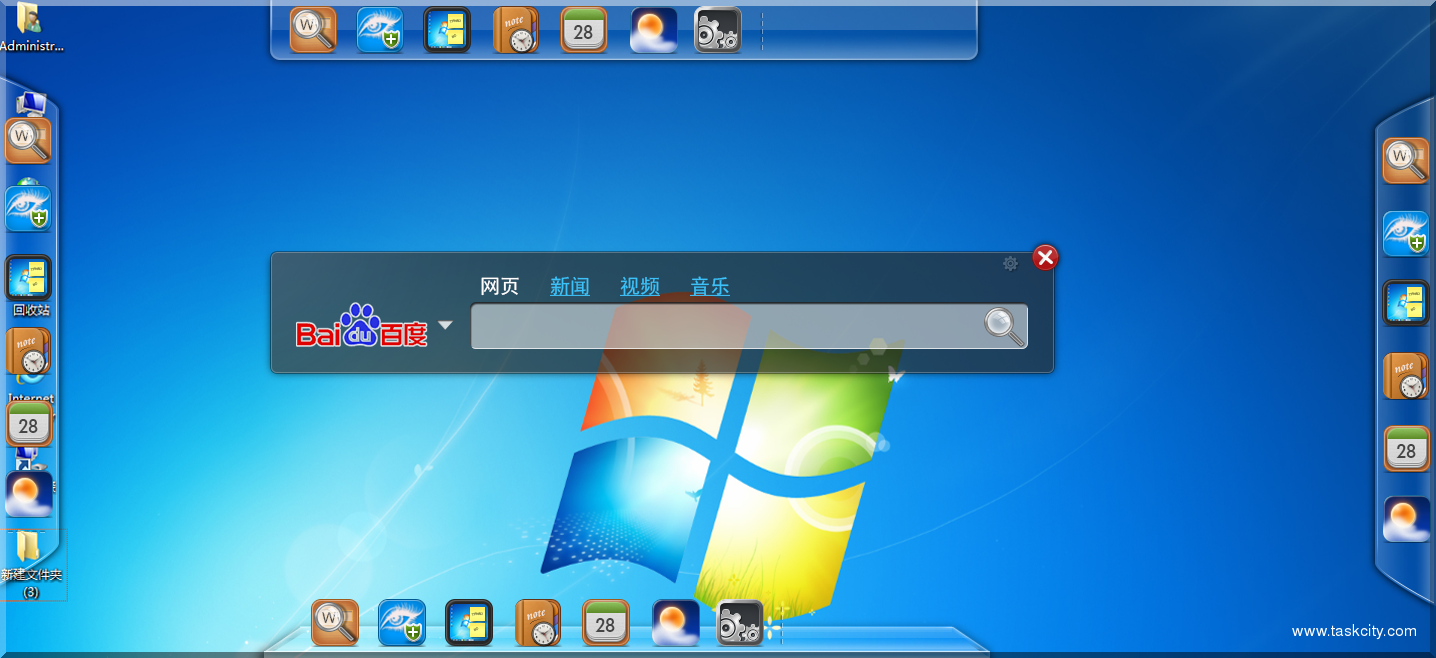Select the Administrator folder on desktop
This screenshot has width=1436, height=658.
click(31, 26)
